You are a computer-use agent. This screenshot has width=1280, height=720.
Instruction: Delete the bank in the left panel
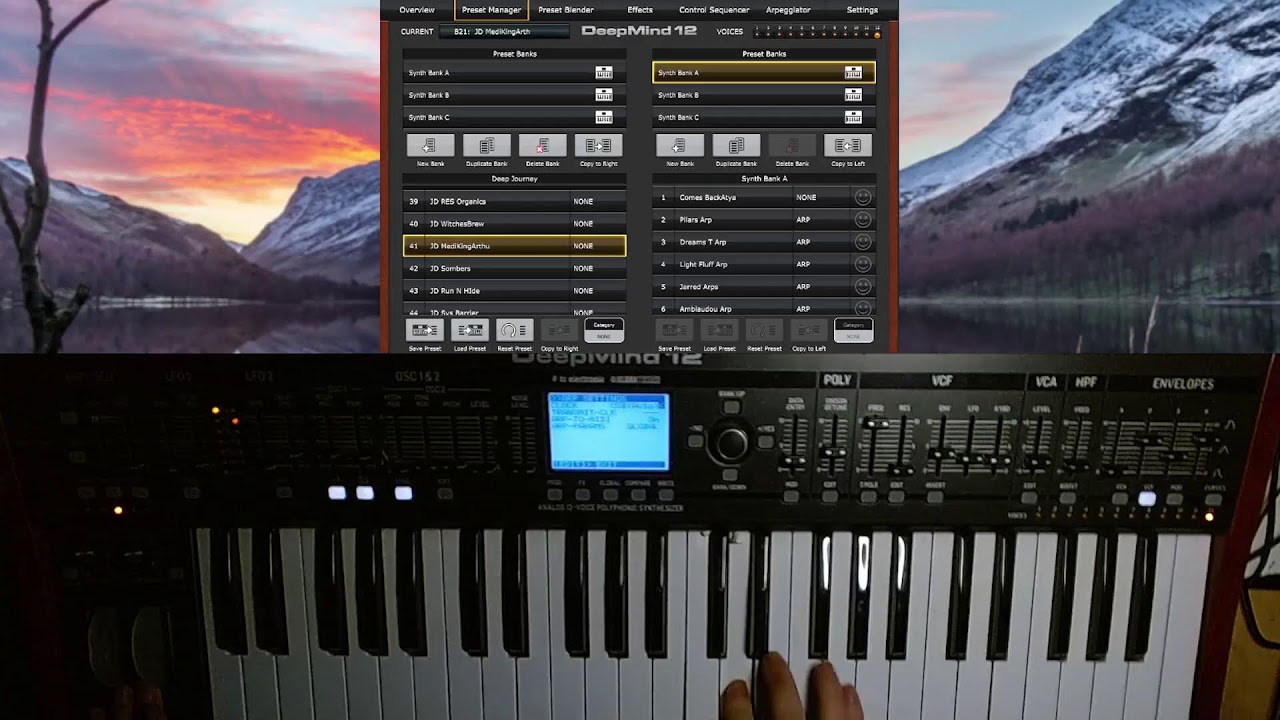pyautogui.click(x=543, y=146)
